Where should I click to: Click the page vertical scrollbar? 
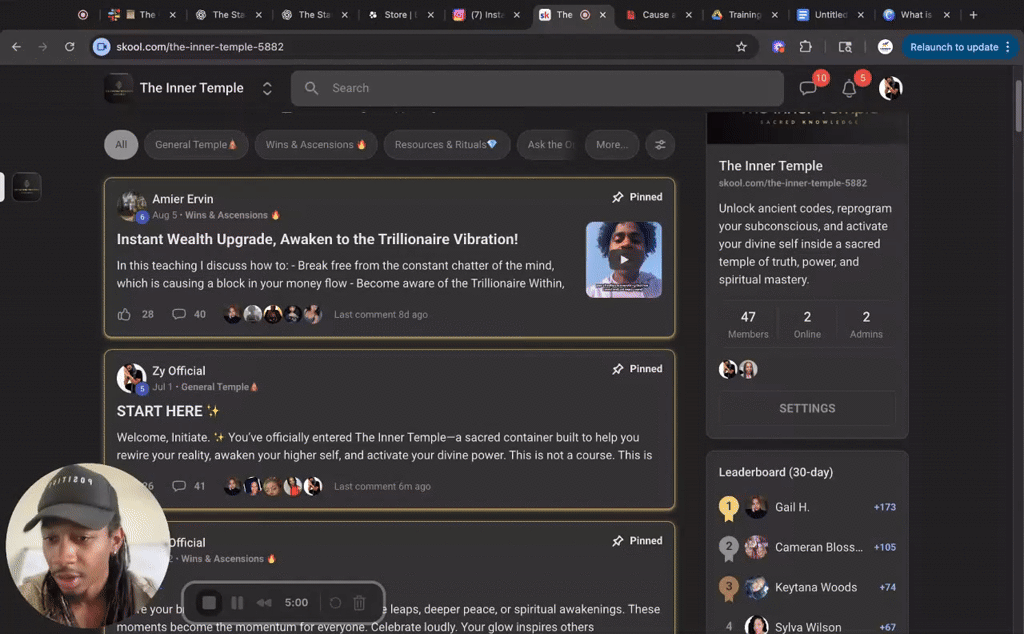click(1018, 106)
